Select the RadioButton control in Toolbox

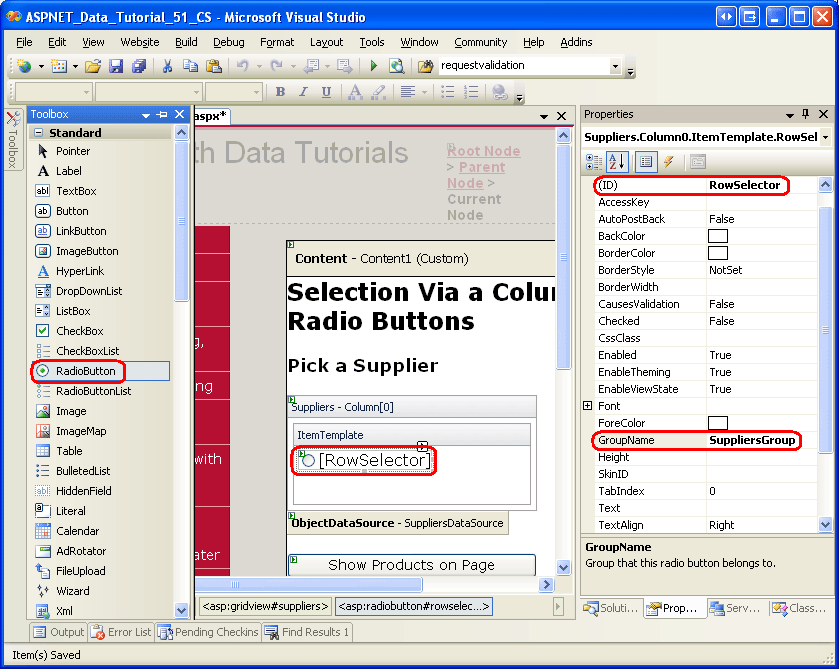[85, 371]
